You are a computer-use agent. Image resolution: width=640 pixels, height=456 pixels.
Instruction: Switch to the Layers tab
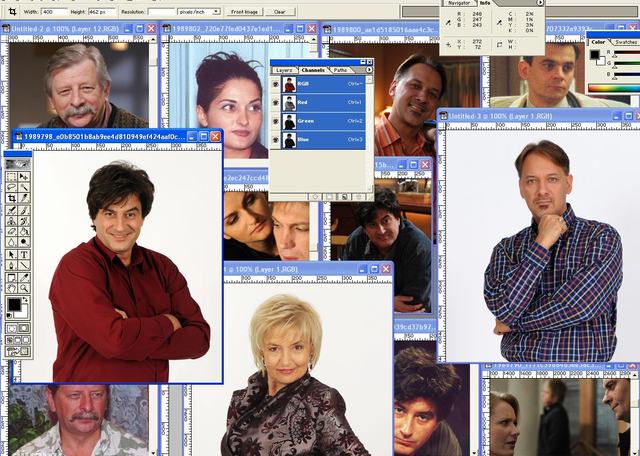(x=284, y=70)
